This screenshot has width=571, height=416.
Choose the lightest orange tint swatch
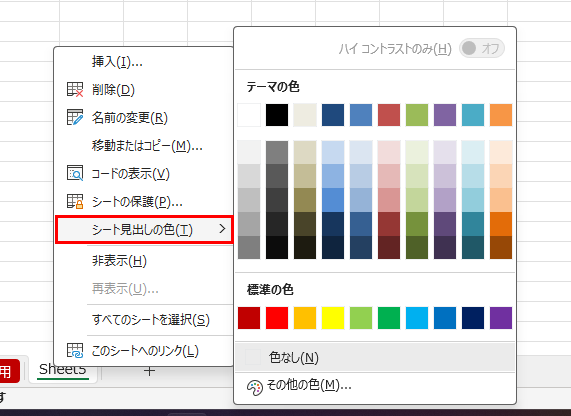pos(501,152)
